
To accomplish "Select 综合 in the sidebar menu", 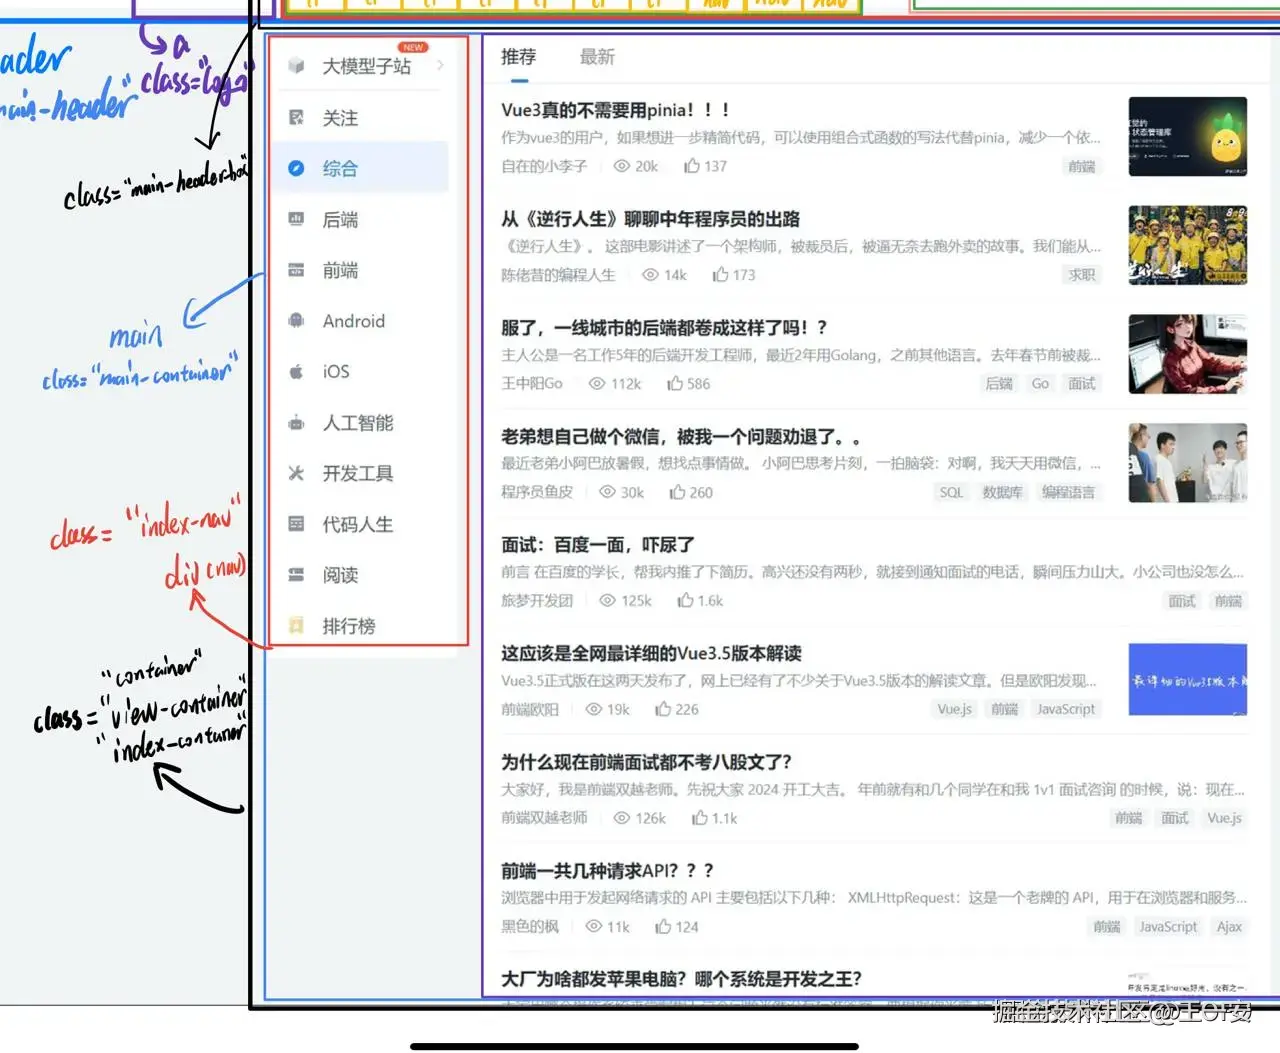I will (x=363, y=169).
